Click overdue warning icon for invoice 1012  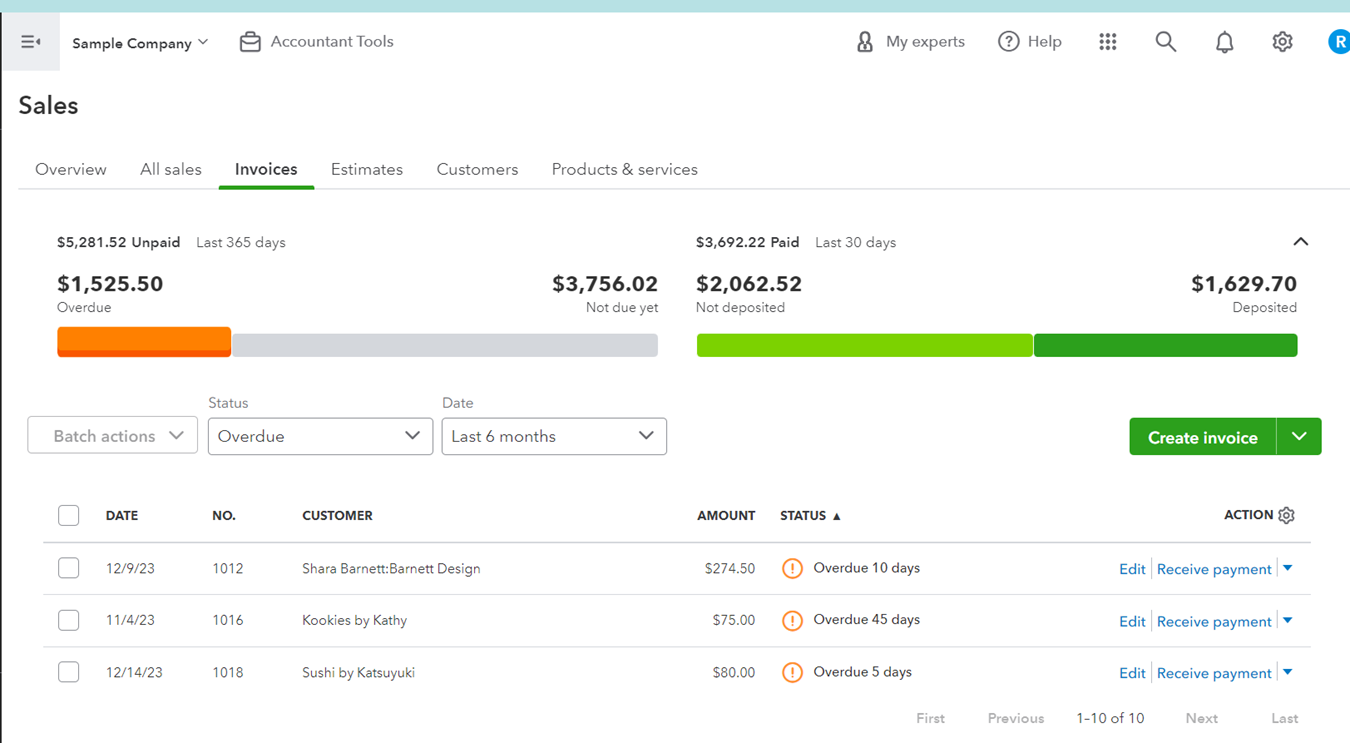point(792,569)
